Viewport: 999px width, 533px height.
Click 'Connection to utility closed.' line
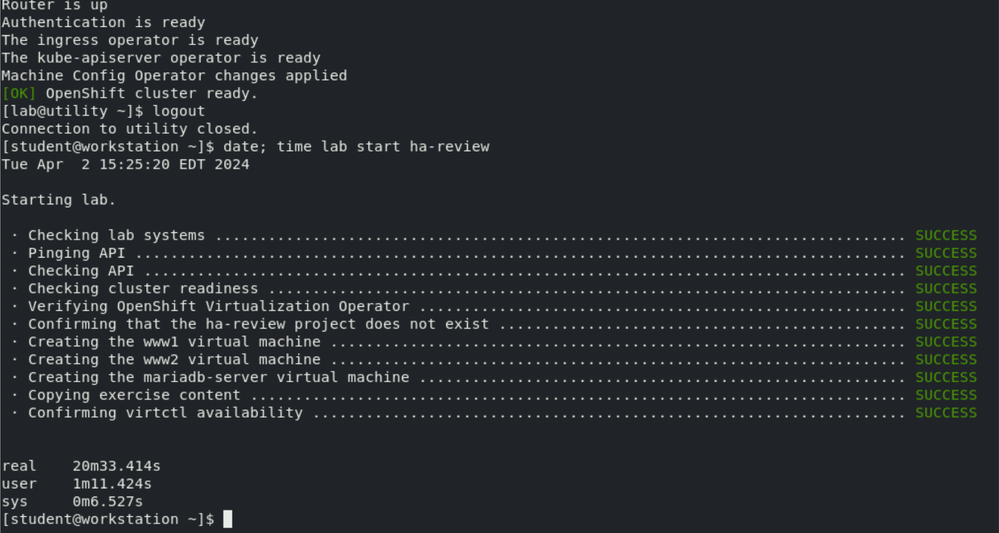point(129,129)
